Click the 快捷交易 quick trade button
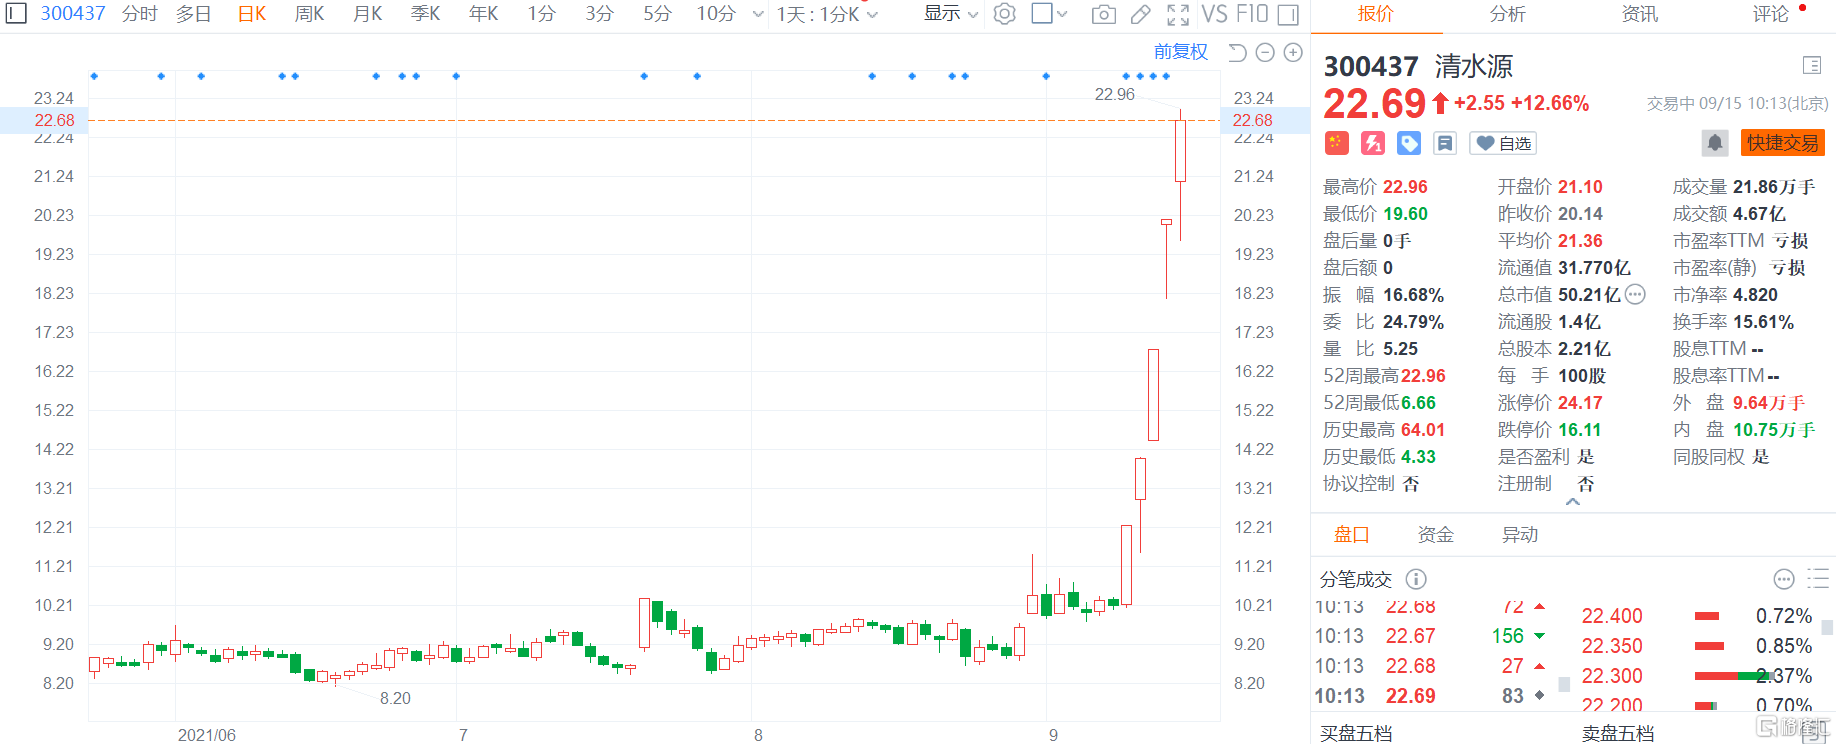This screenshot has width=1837, height=744. [1782, 143]
